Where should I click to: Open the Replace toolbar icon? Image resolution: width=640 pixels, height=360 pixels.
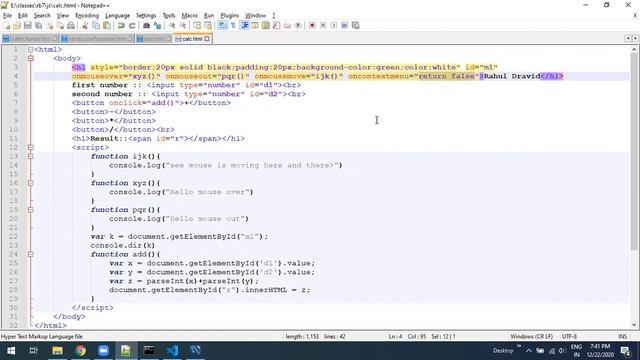point(157,25)
